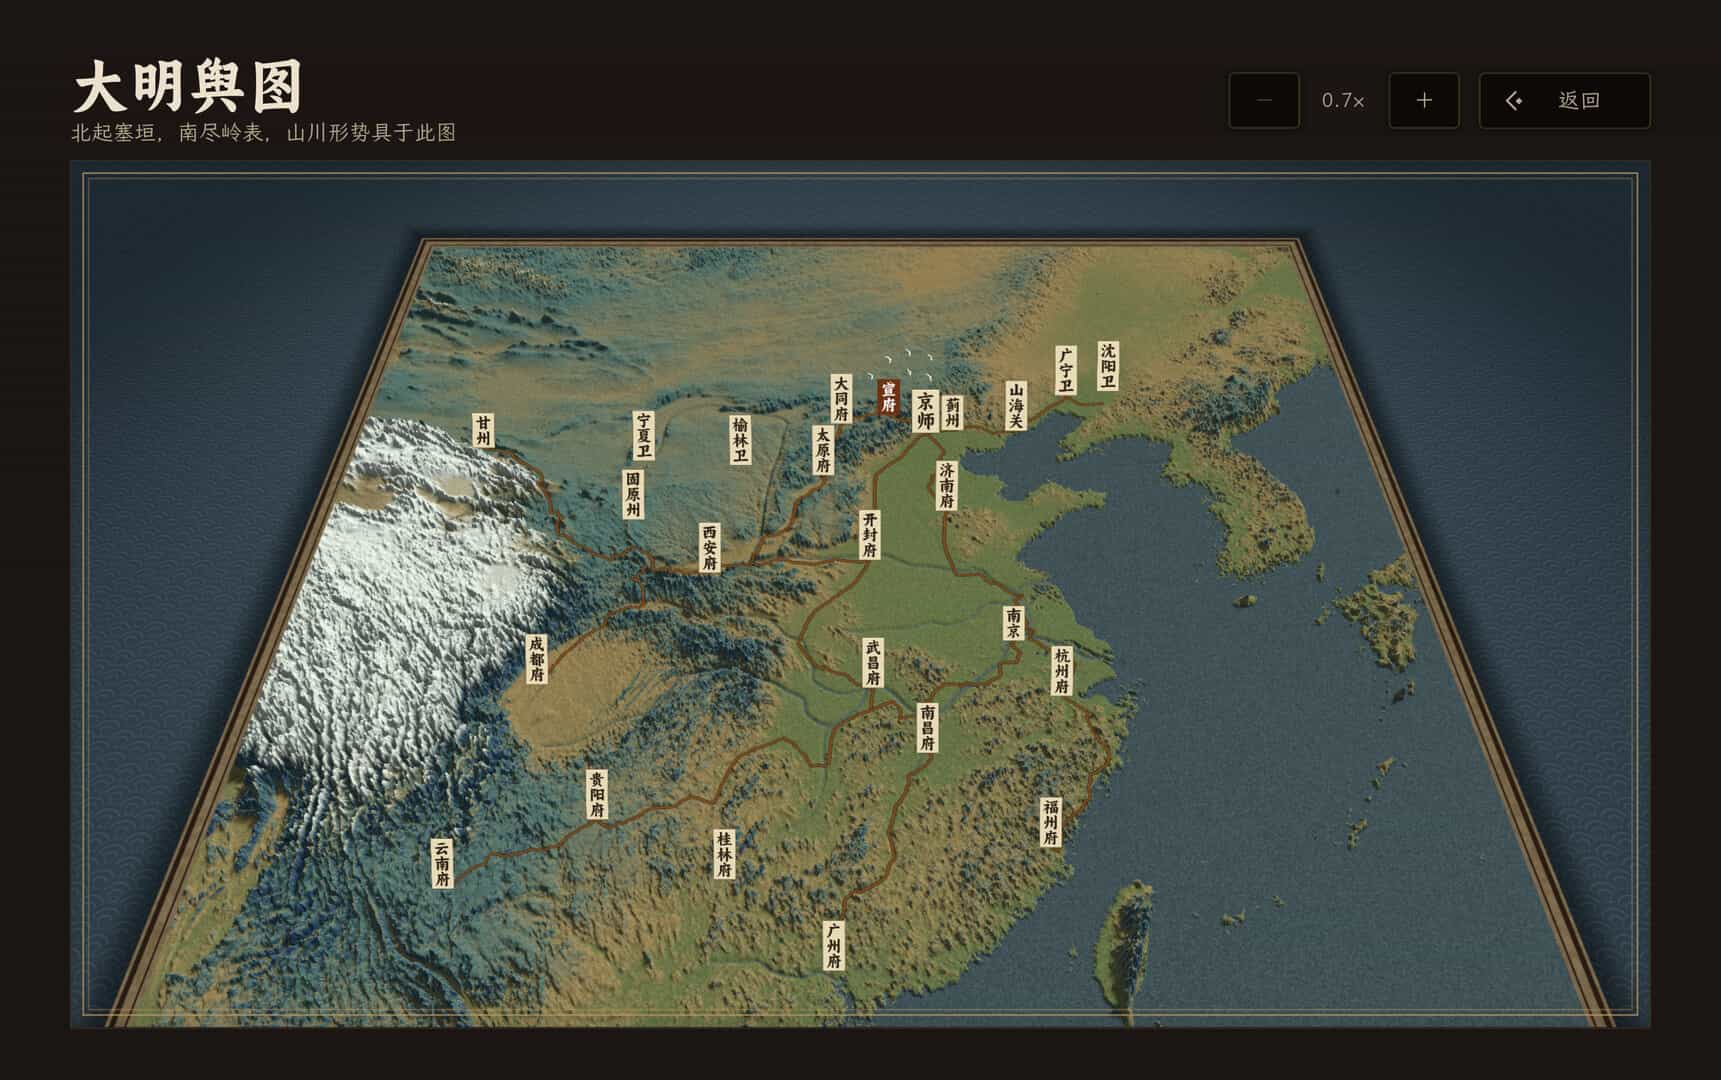
Task: Select the highlighted 宣府 map marker
Action: pyautogui.click(x=888, y=397)
